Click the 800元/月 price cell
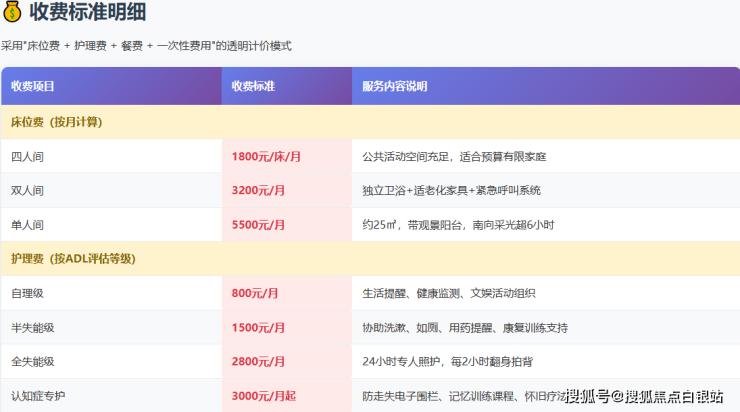 point(255,294)
